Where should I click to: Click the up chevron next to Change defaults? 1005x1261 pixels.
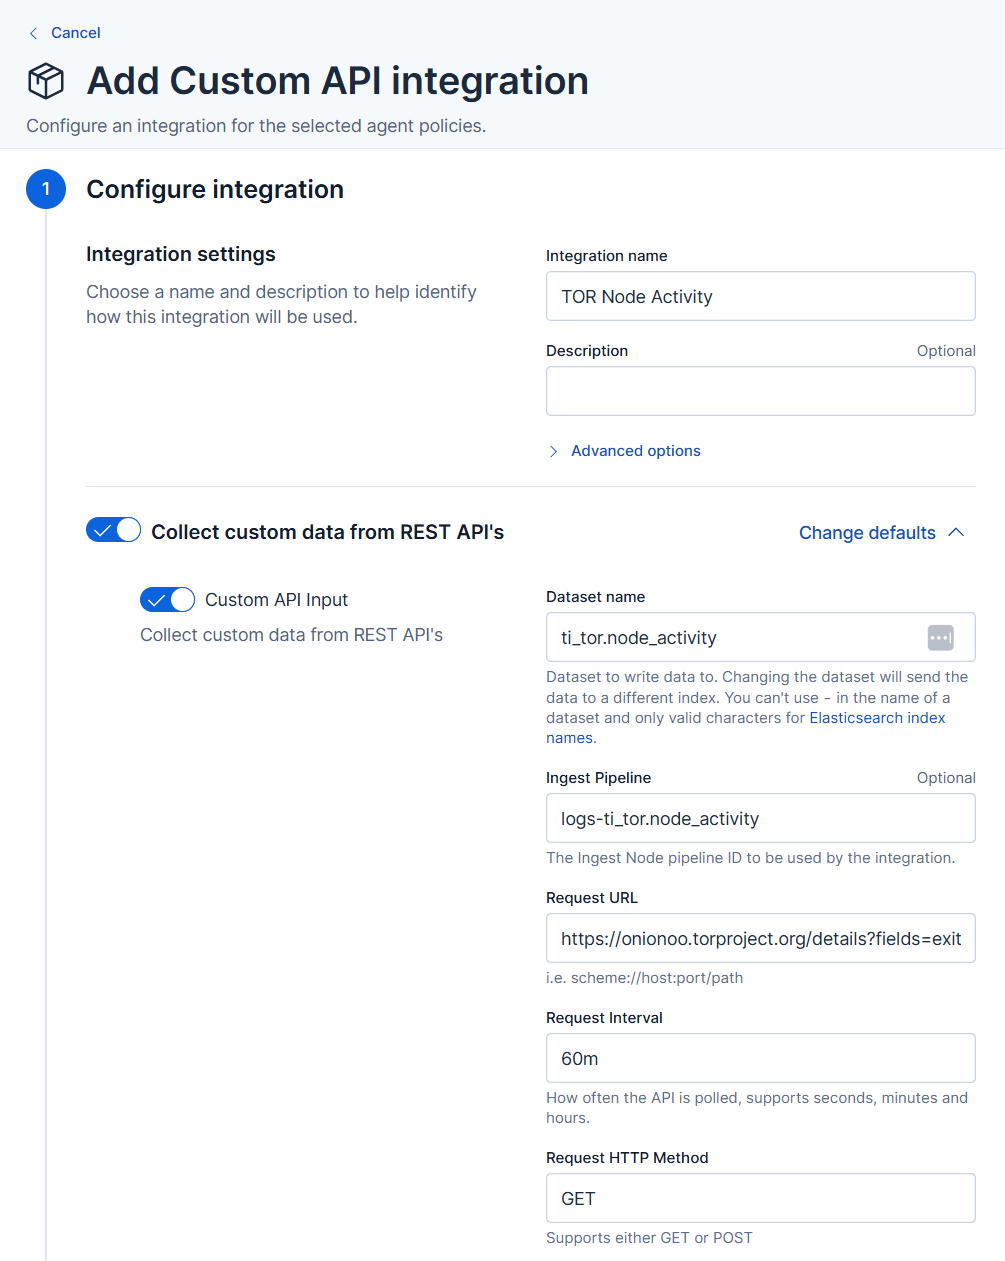pos(956,532)
